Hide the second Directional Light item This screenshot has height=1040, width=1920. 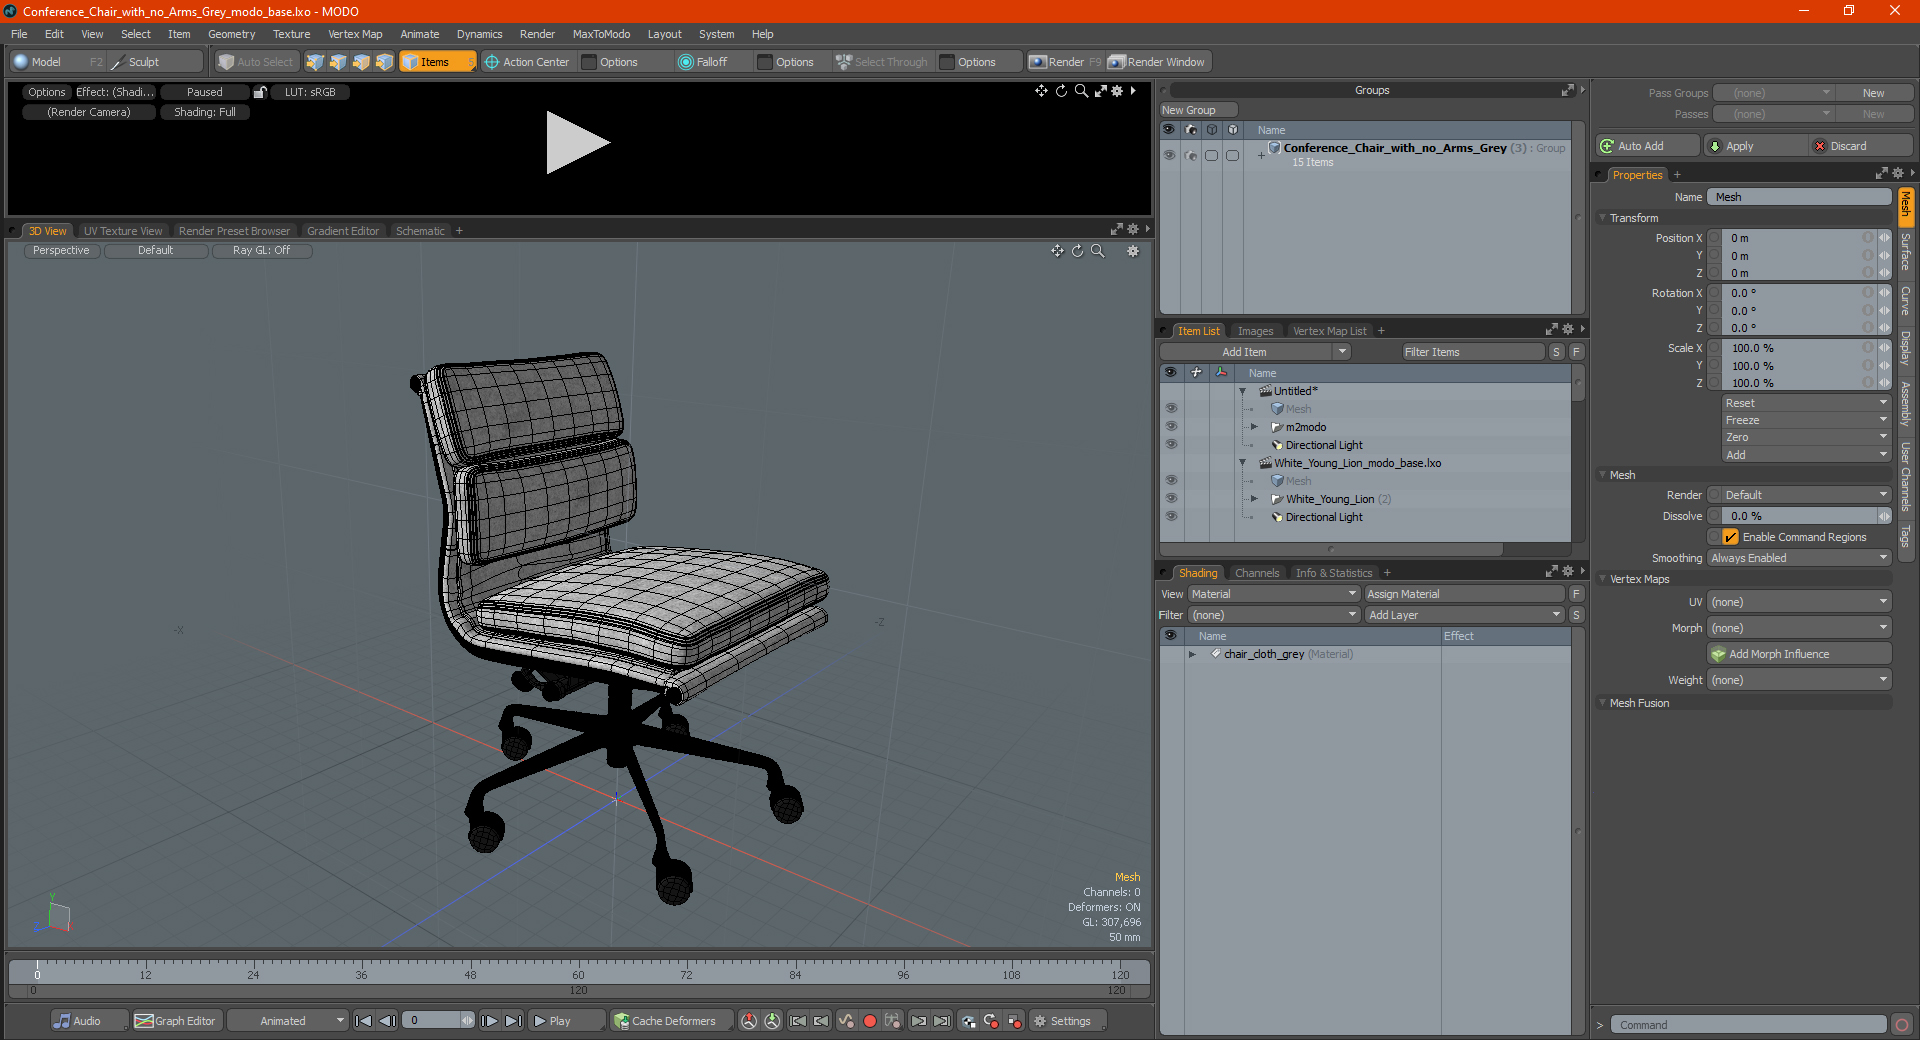coord(1171,517)
